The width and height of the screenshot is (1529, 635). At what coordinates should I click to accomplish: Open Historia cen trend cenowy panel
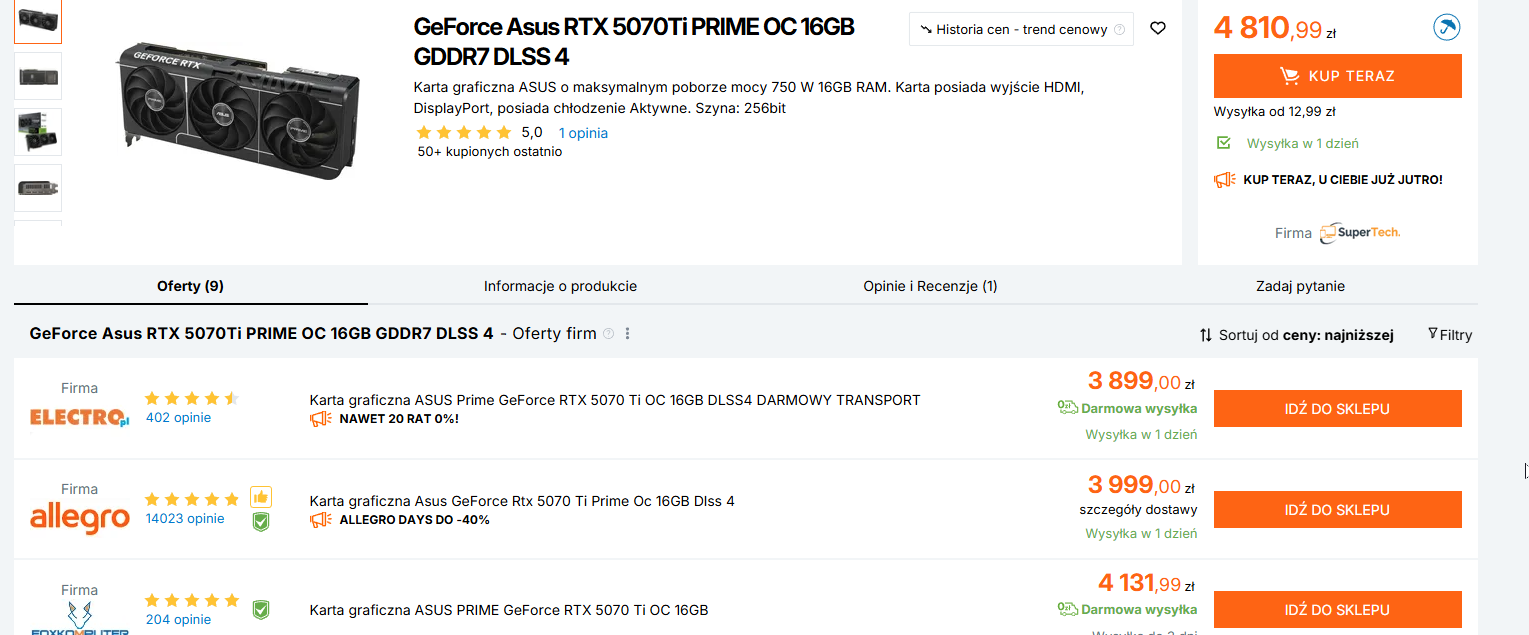click(x=1013, y=30)
